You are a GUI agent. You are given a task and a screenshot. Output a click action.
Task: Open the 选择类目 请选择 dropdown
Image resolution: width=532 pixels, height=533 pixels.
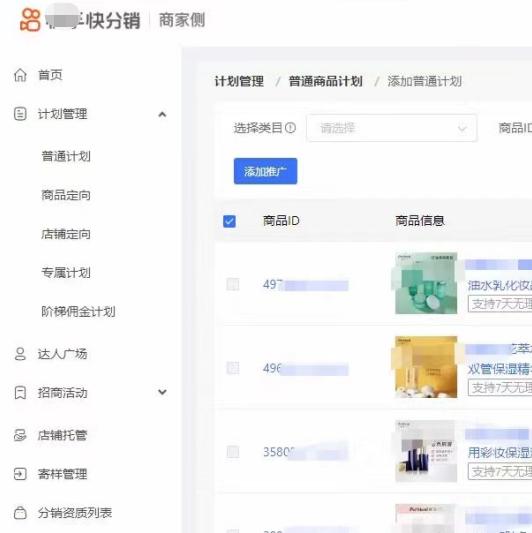click(392, 128)
